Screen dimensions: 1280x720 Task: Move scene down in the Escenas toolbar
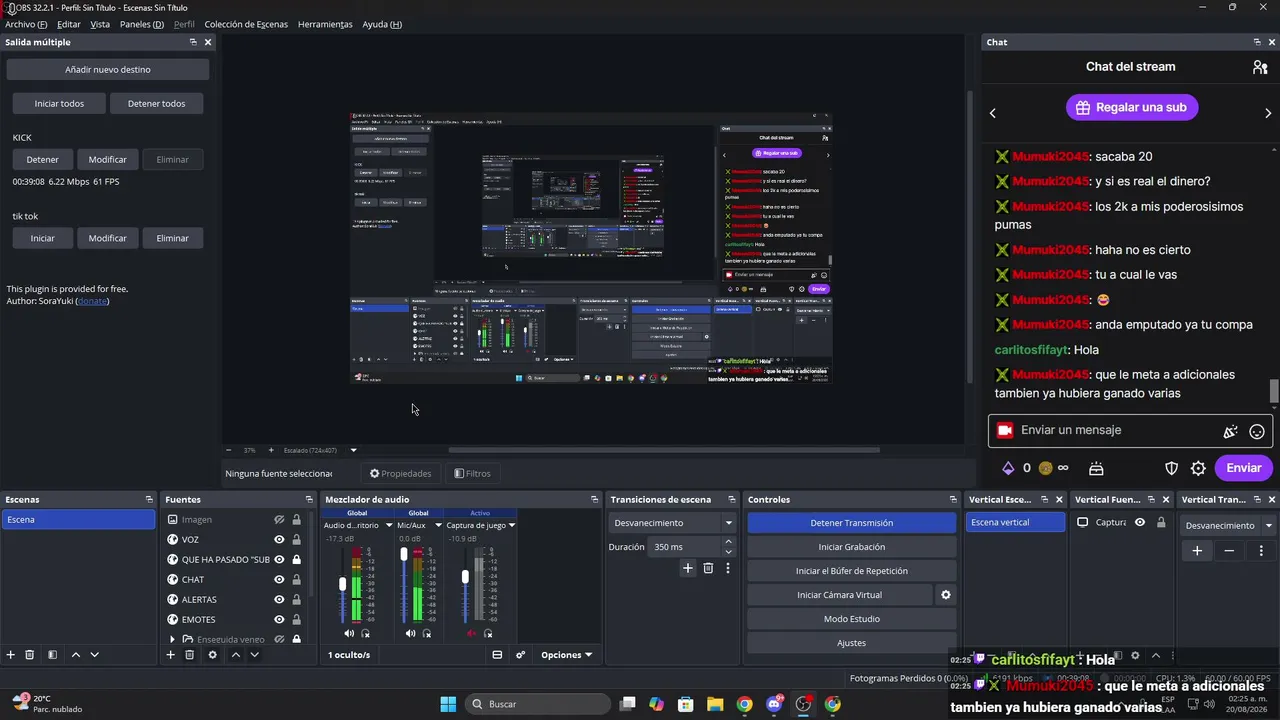point(94,655)
